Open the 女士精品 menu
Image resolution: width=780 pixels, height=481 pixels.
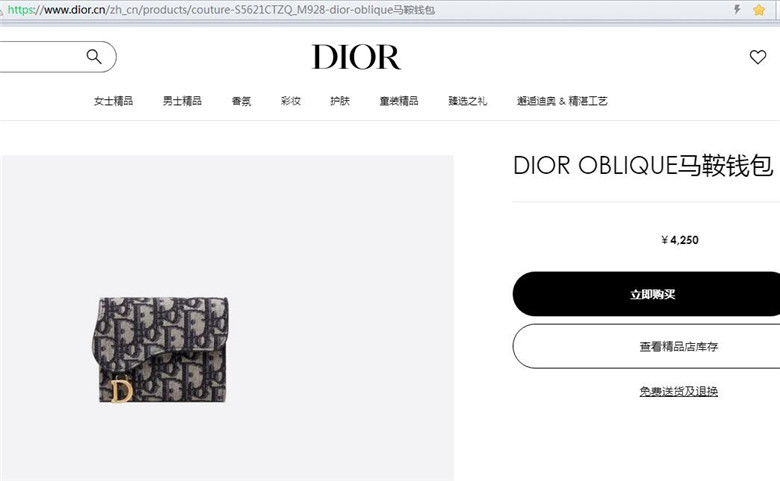tap(113, 101)
